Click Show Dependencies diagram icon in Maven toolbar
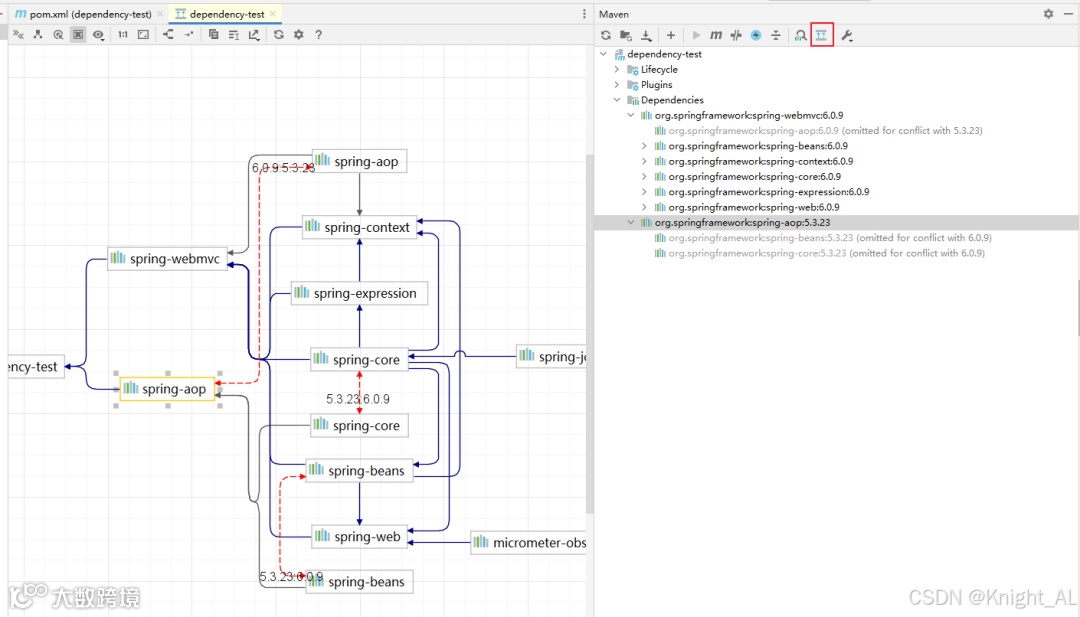This screenshot has height=617, width=1080. pos(821,35)
